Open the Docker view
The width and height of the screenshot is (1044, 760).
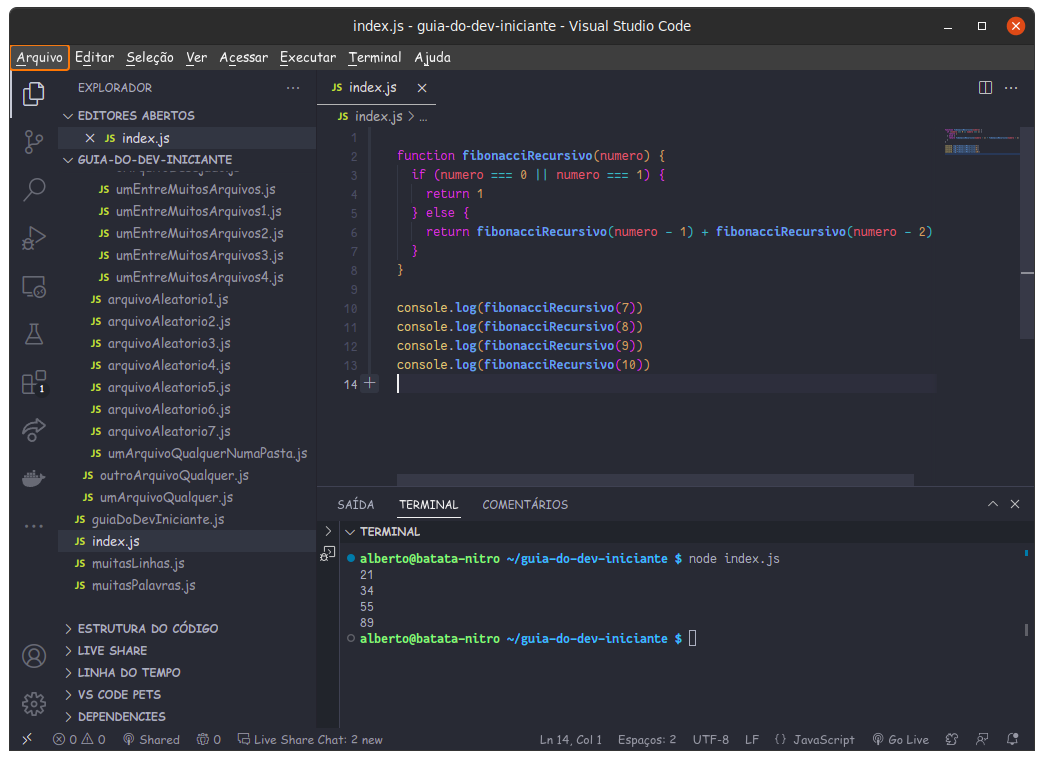(34, 479)
